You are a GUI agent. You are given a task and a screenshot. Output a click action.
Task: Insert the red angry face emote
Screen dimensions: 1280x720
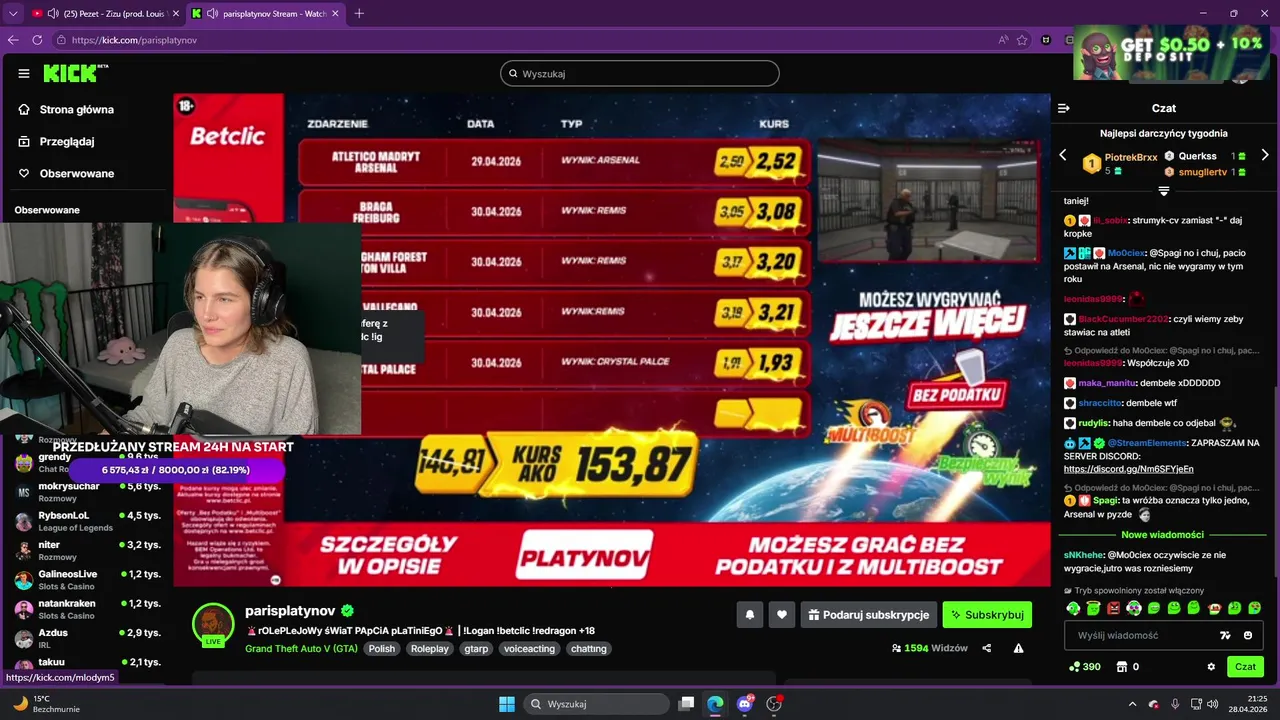[1114, 608]
